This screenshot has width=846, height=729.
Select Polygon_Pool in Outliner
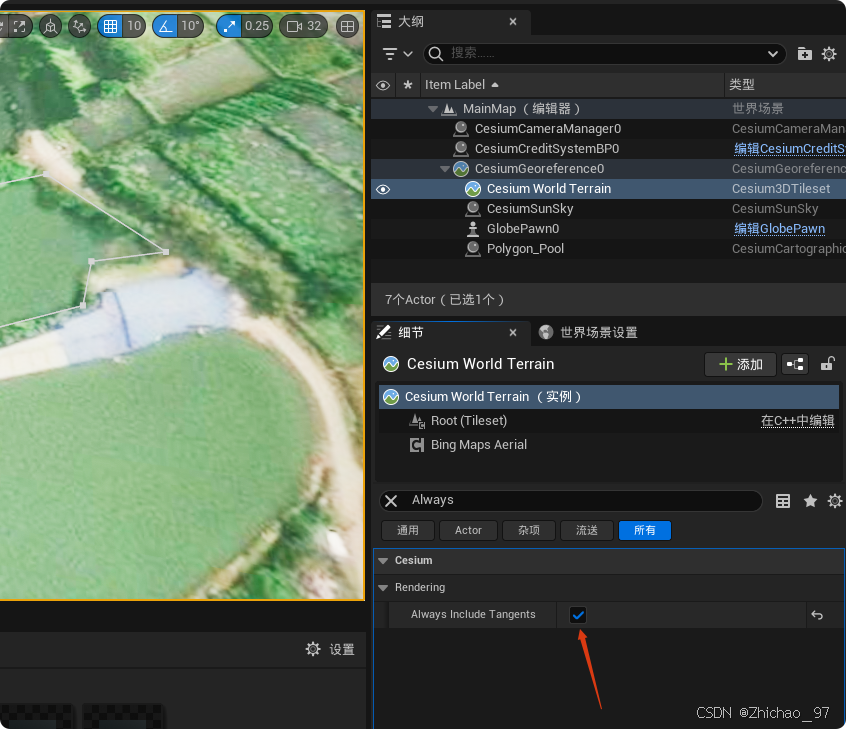(525, 249)
